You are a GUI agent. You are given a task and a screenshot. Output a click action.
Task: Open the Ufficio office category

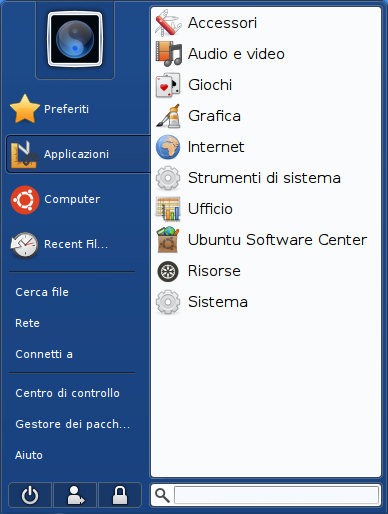pyautogui.click(x=266, y=209)
